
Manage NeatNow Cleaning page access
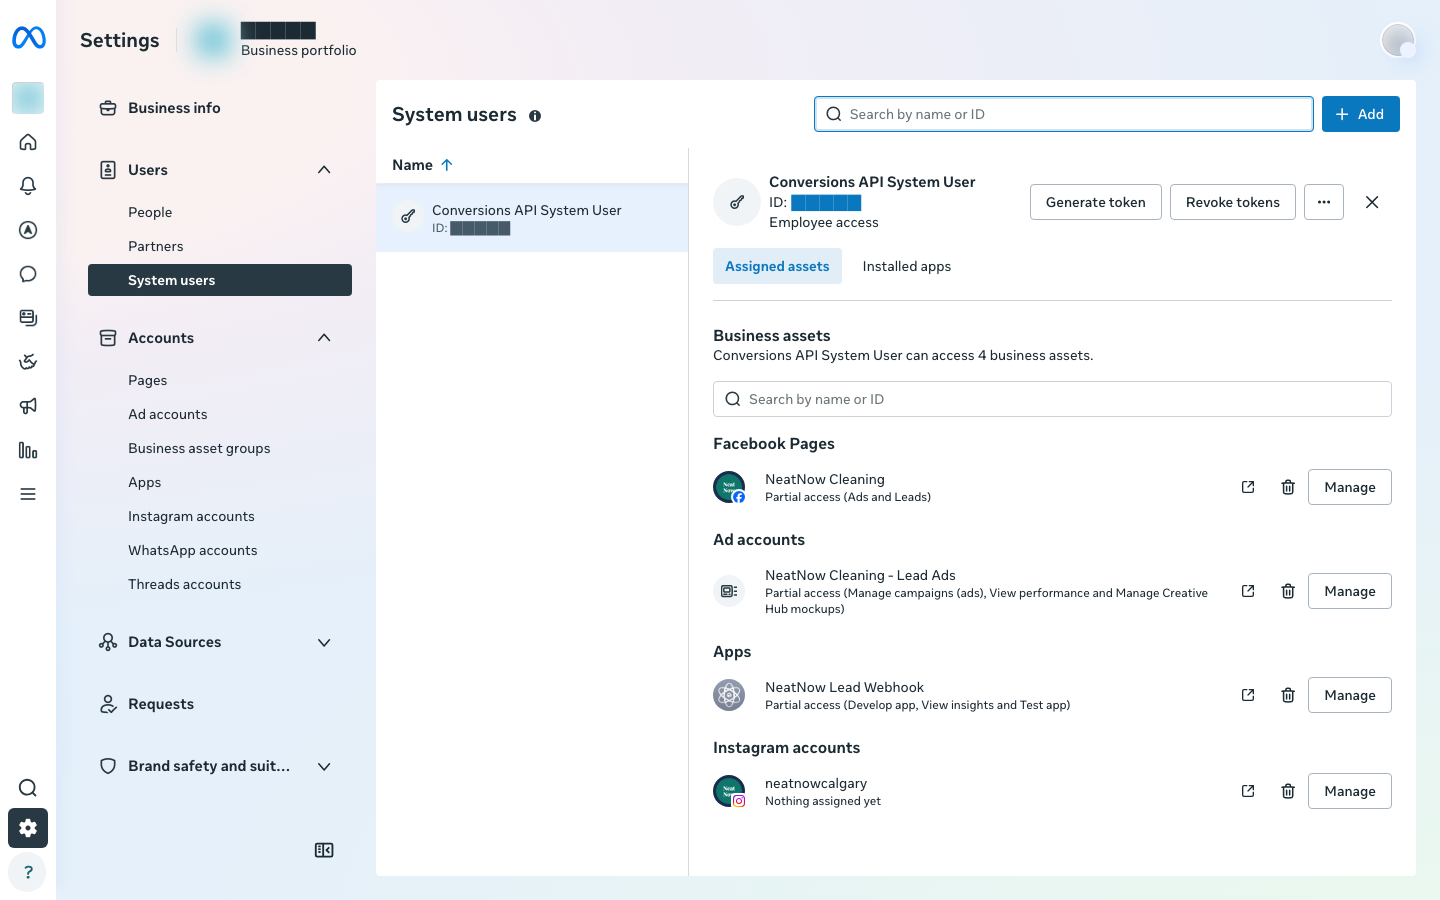tap(1349, 487)
